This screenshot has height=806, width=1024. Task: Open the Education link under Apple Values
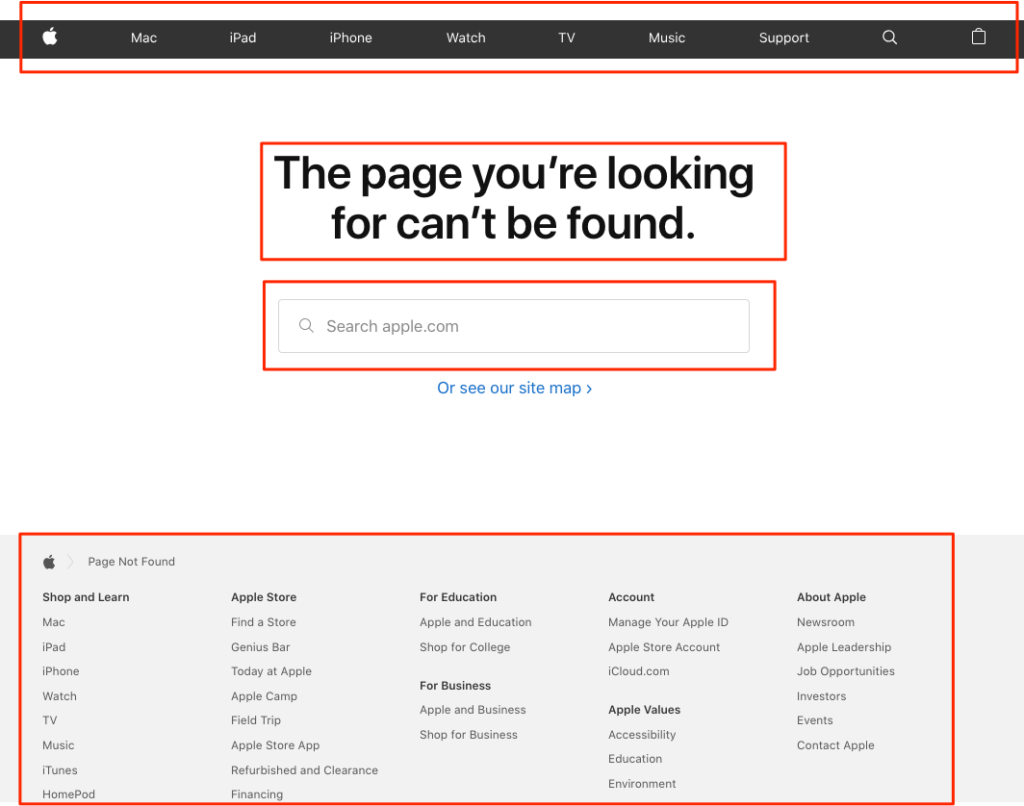(x=635, y=759)
